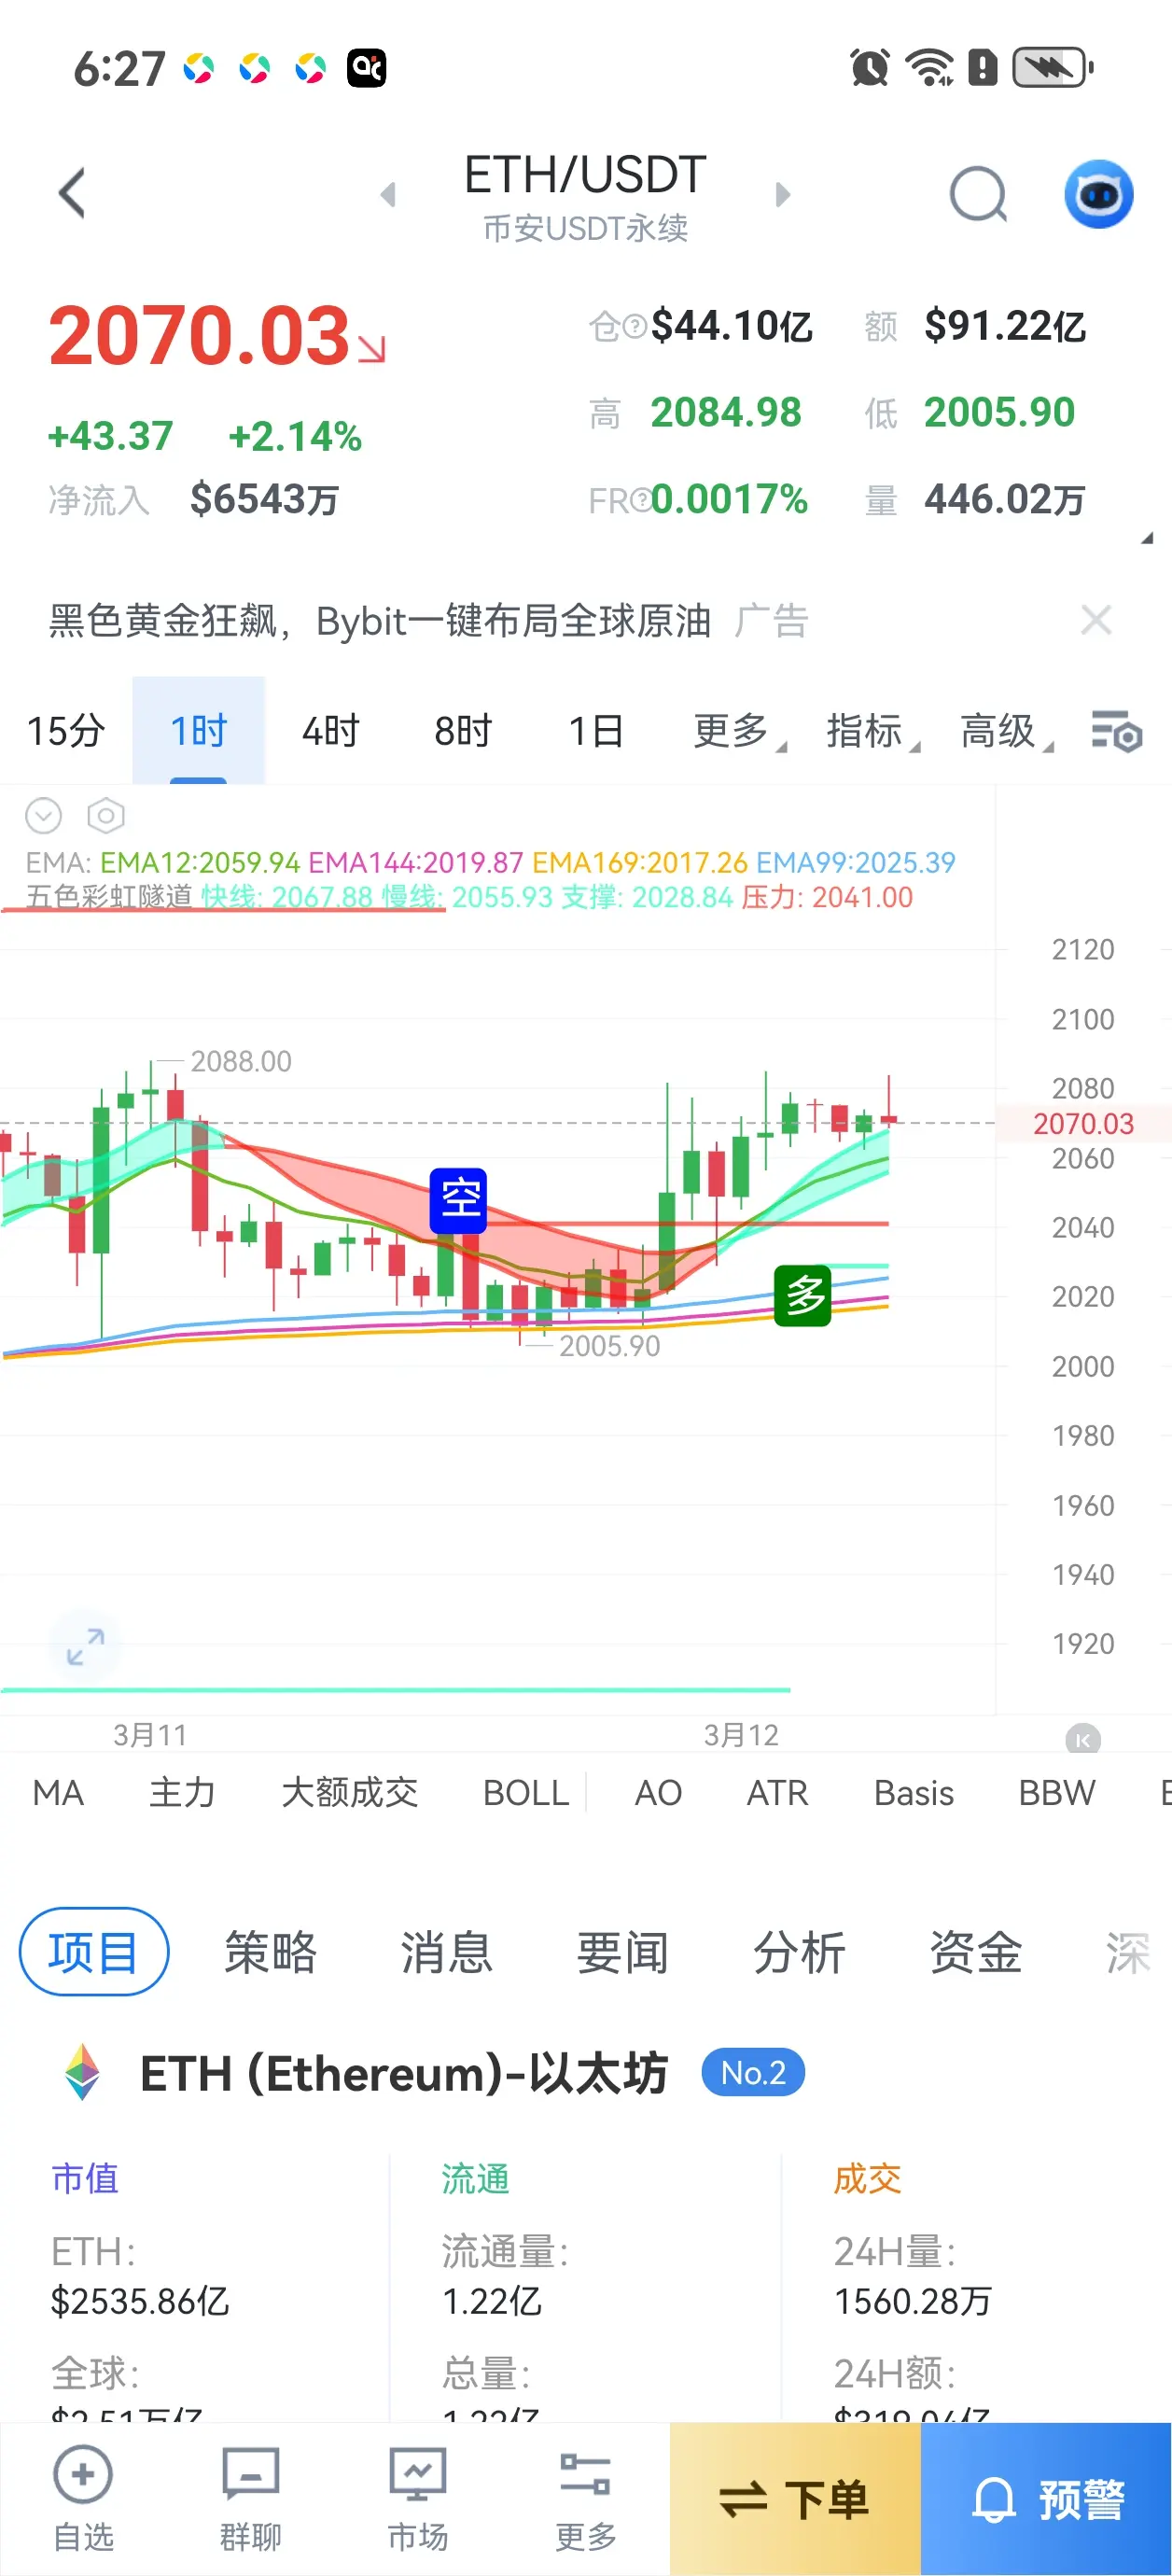The width and height of the screenshot is (1172, 2576).
Task: Toggle the Basis indicator
Action: click(914, 1793)
